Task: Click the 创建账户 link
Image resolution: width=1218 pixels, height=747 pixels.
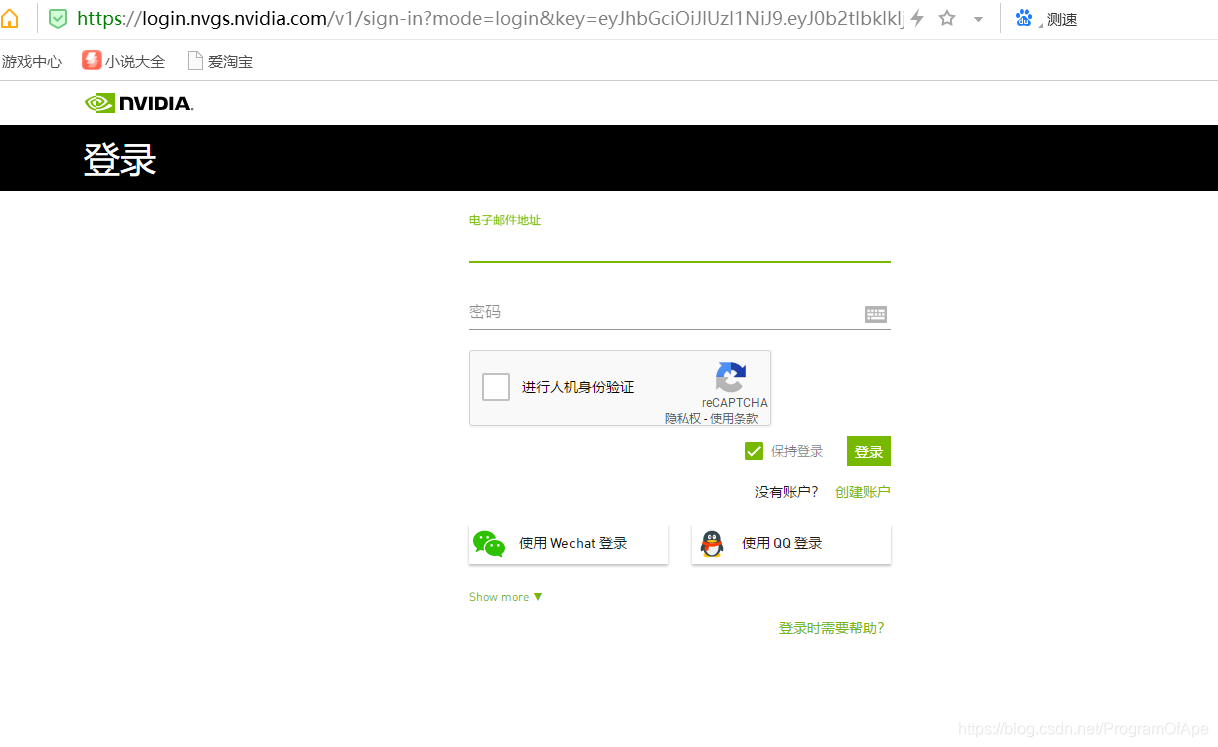Action: coord(863,492)
